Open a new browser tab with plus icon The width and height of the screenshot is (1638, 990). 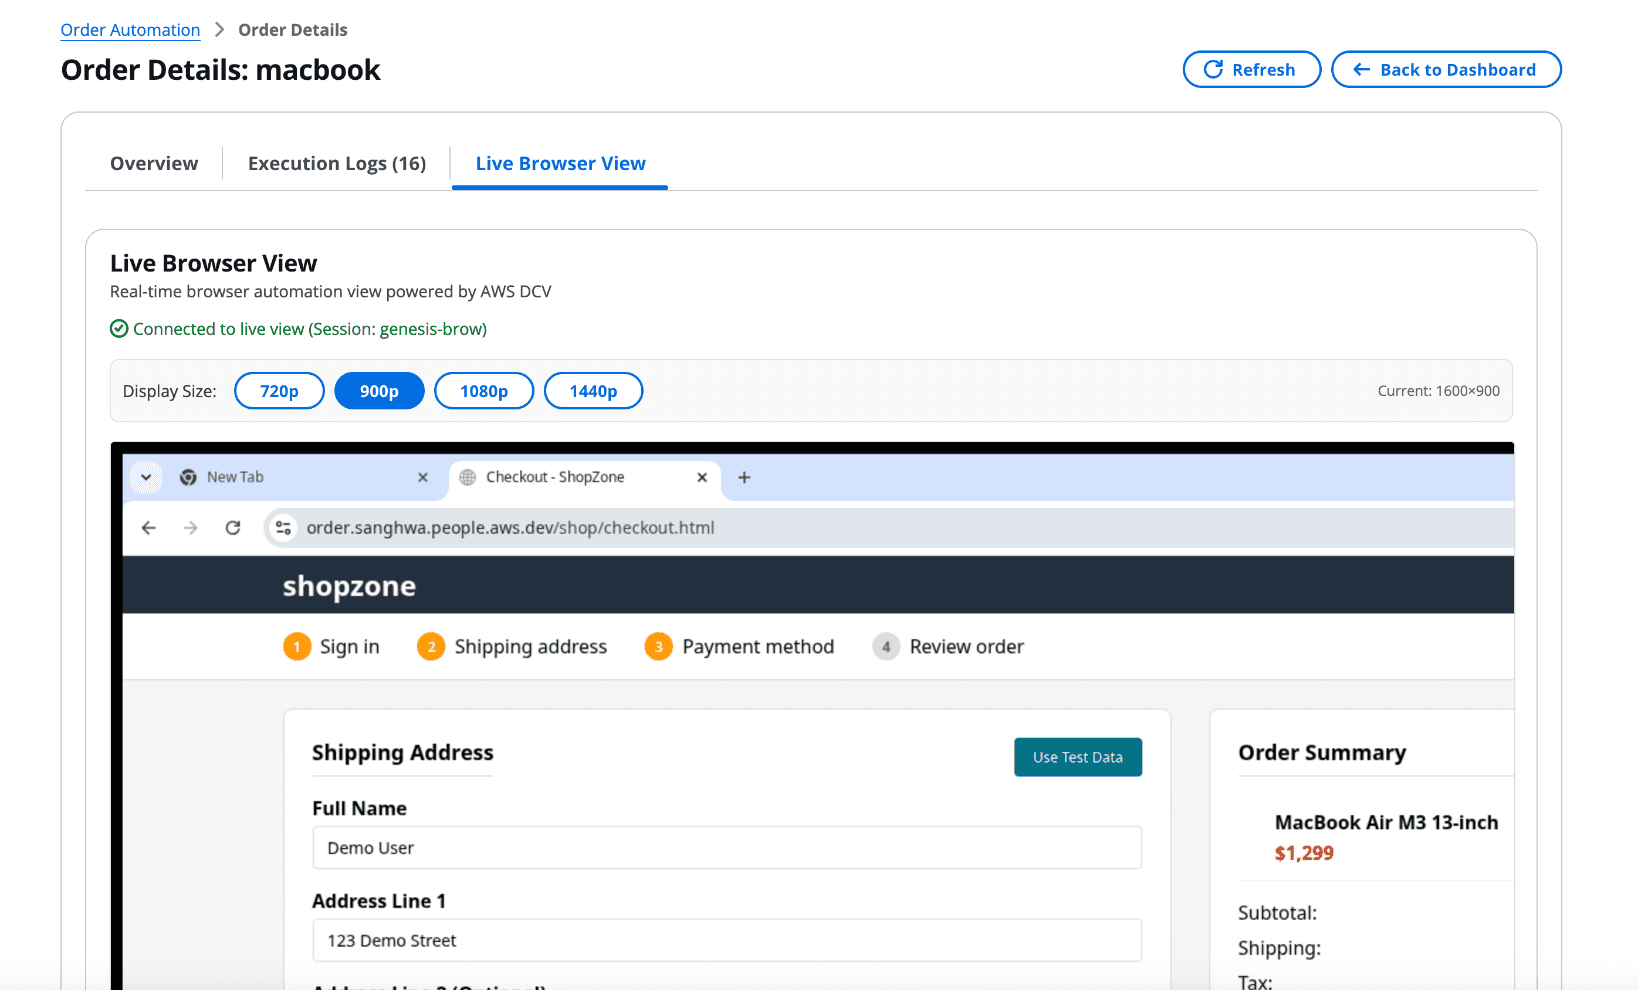click(744, 478)
